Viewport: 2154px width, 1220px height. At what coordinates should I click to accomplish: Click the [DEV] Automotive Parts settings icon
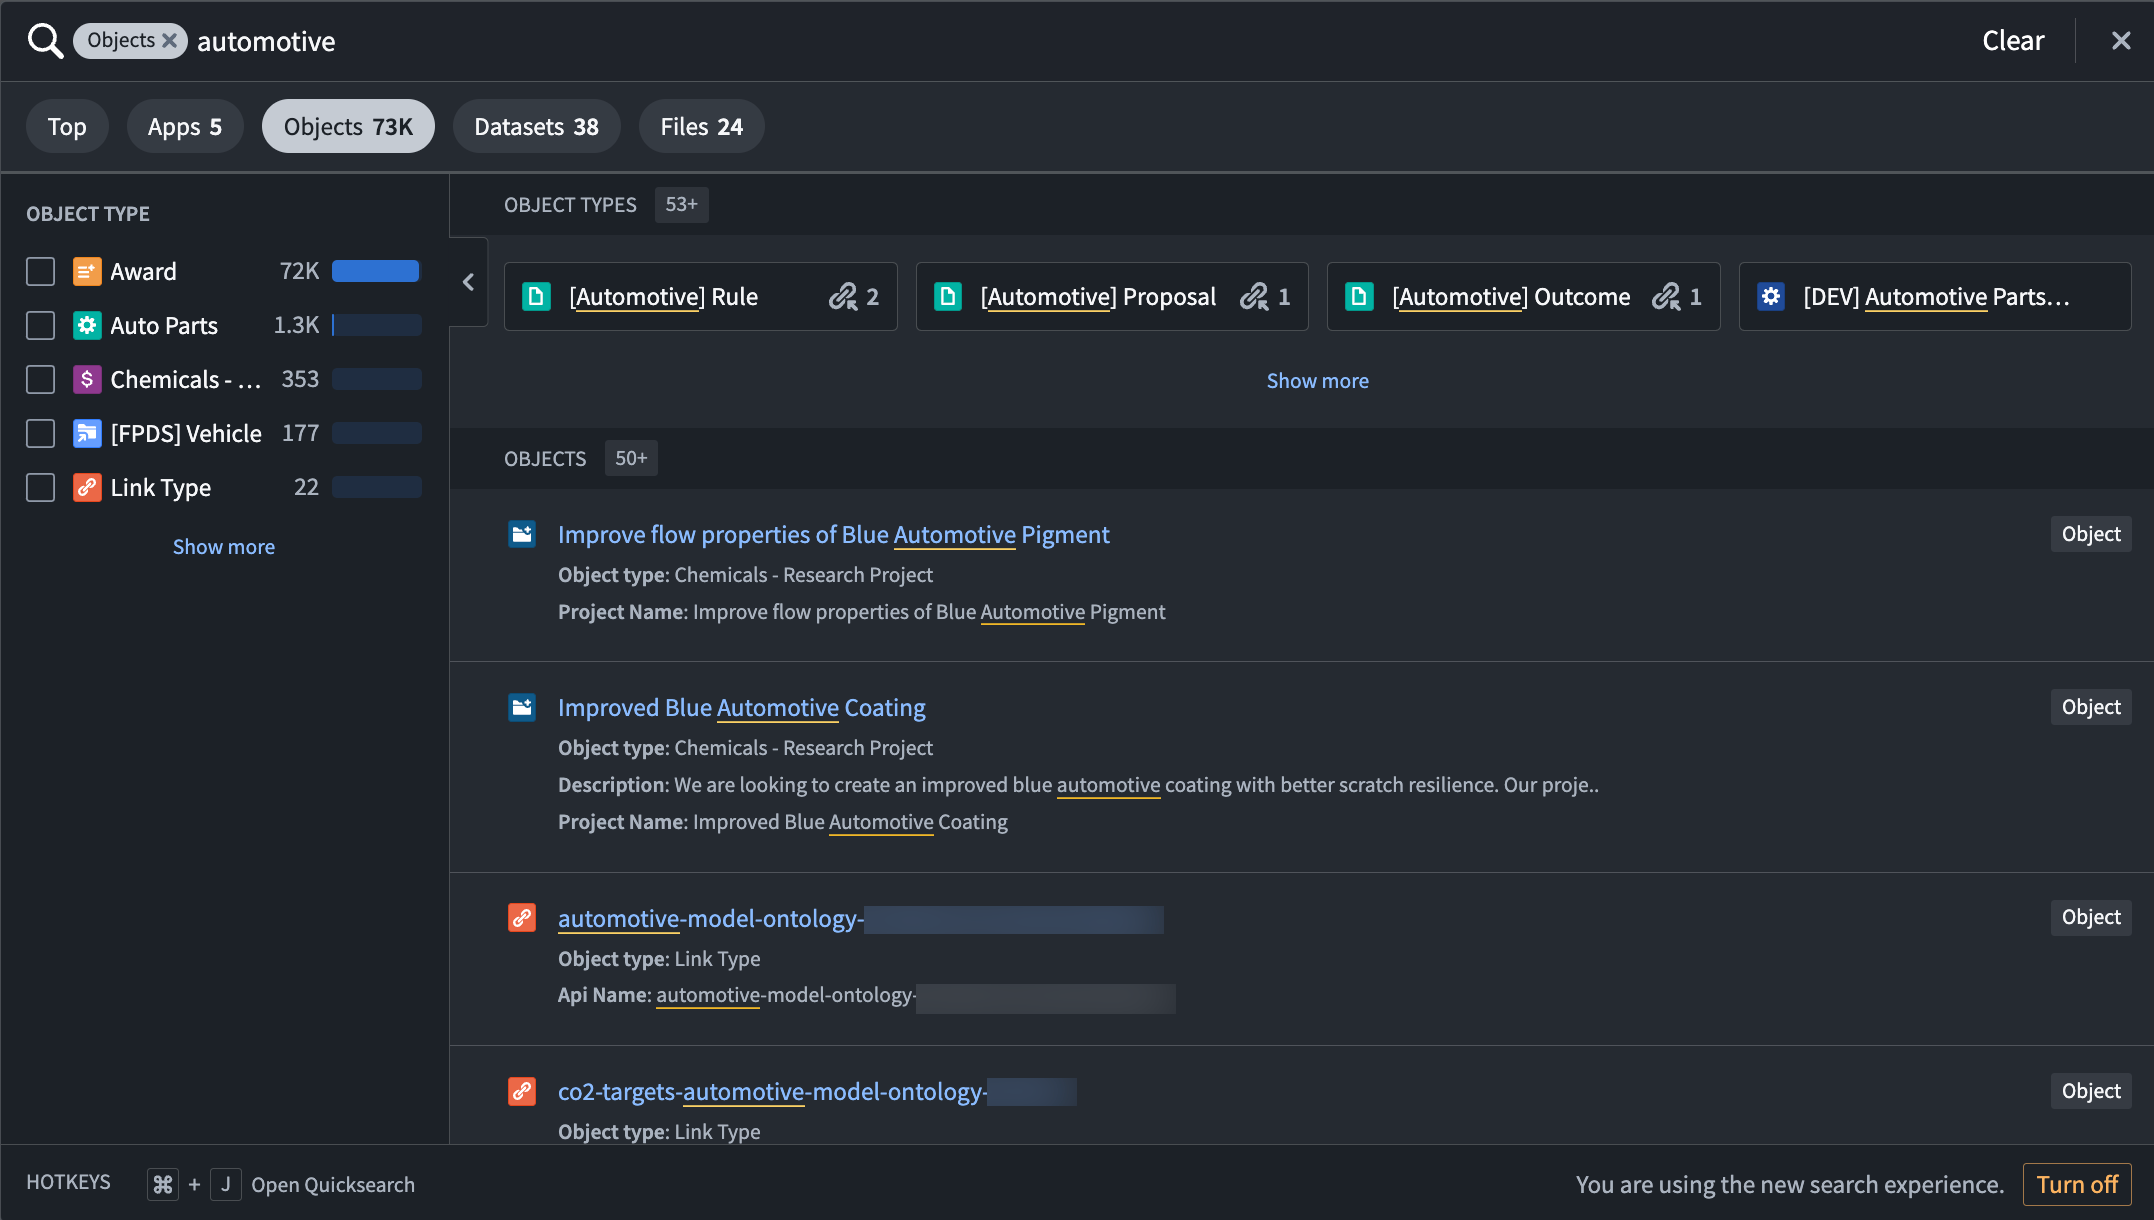[x=1769, y=296]
